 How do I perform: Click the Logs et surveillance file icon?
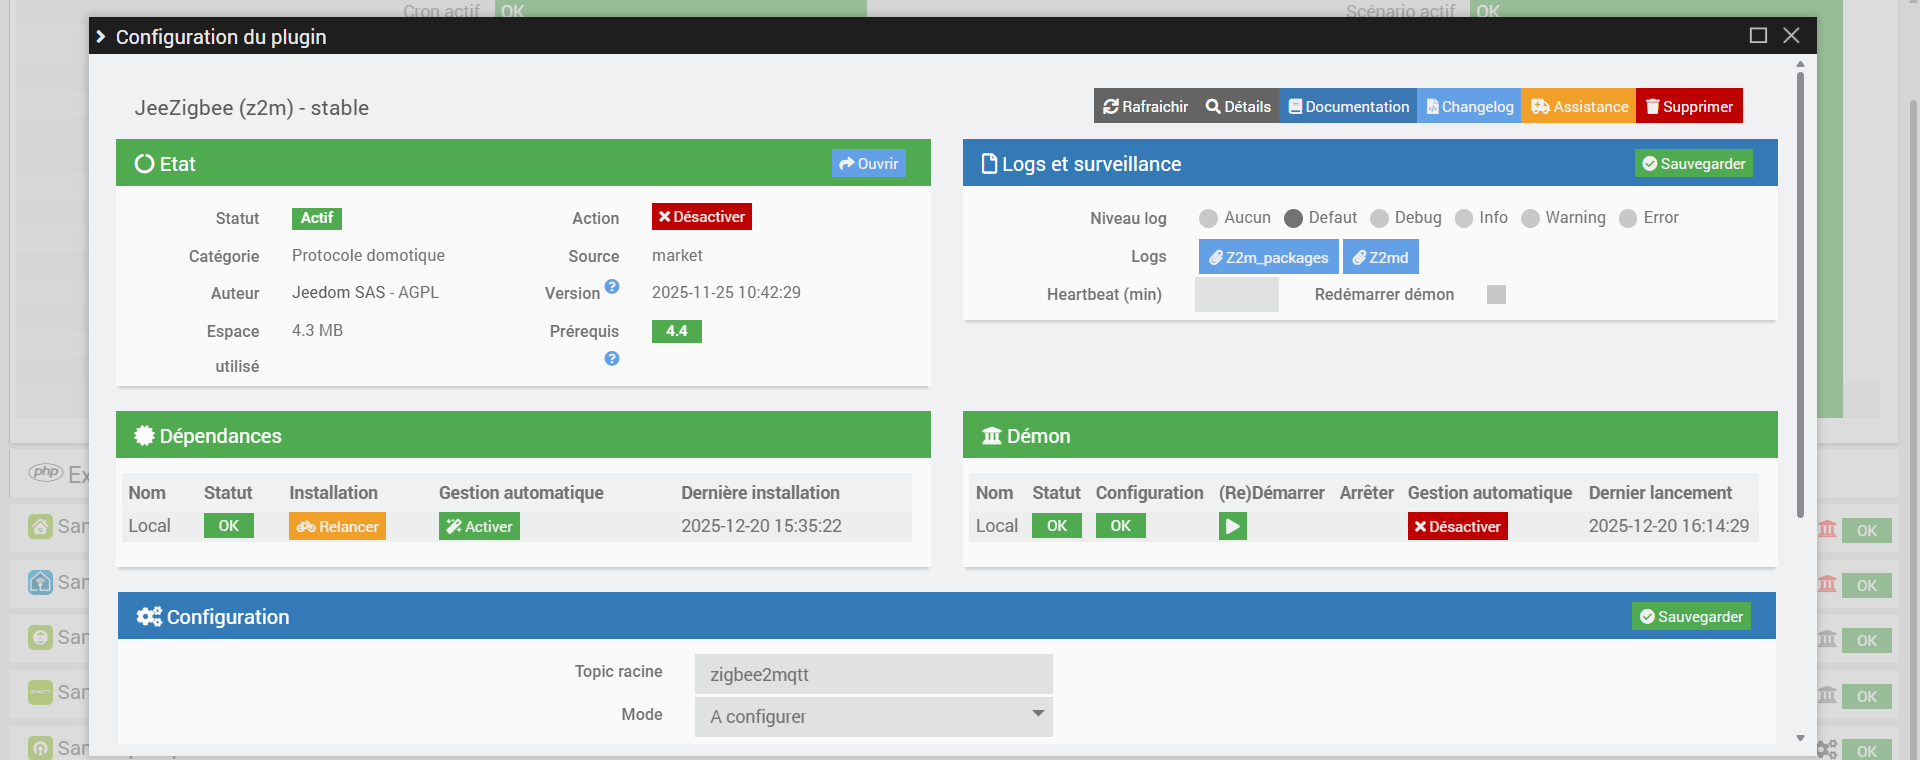(x=990, y=164)
